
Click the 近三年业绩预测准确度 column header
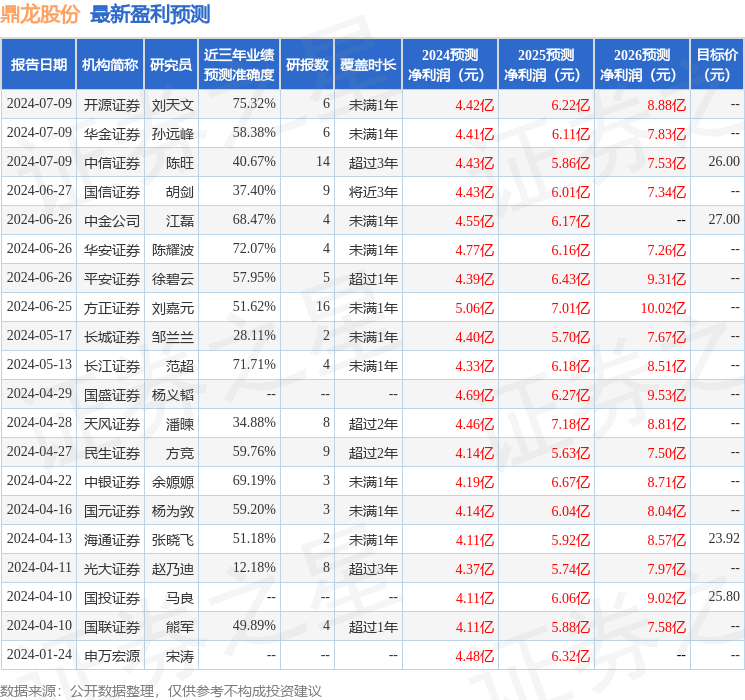coord(238,65)
